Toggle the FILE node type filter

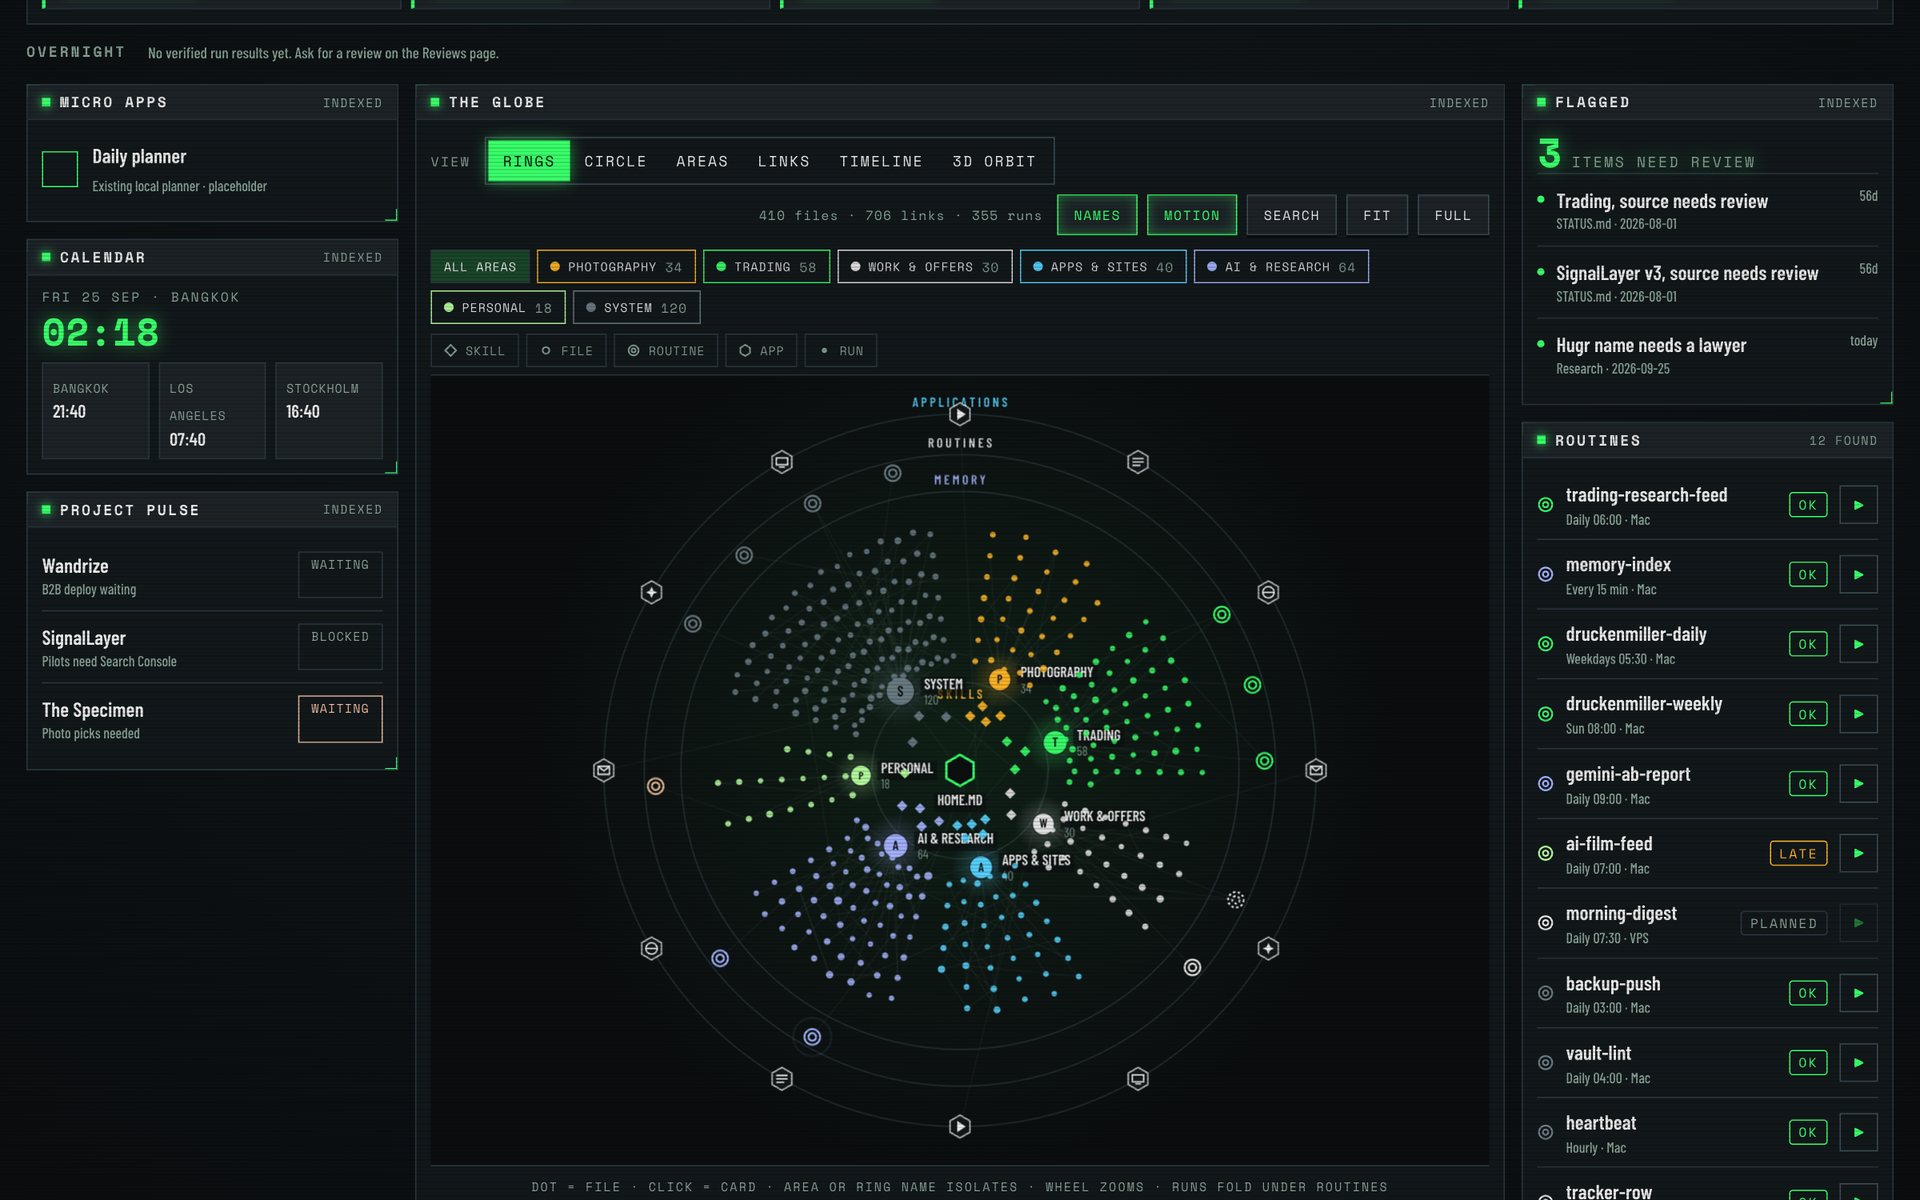pos(566,351)
